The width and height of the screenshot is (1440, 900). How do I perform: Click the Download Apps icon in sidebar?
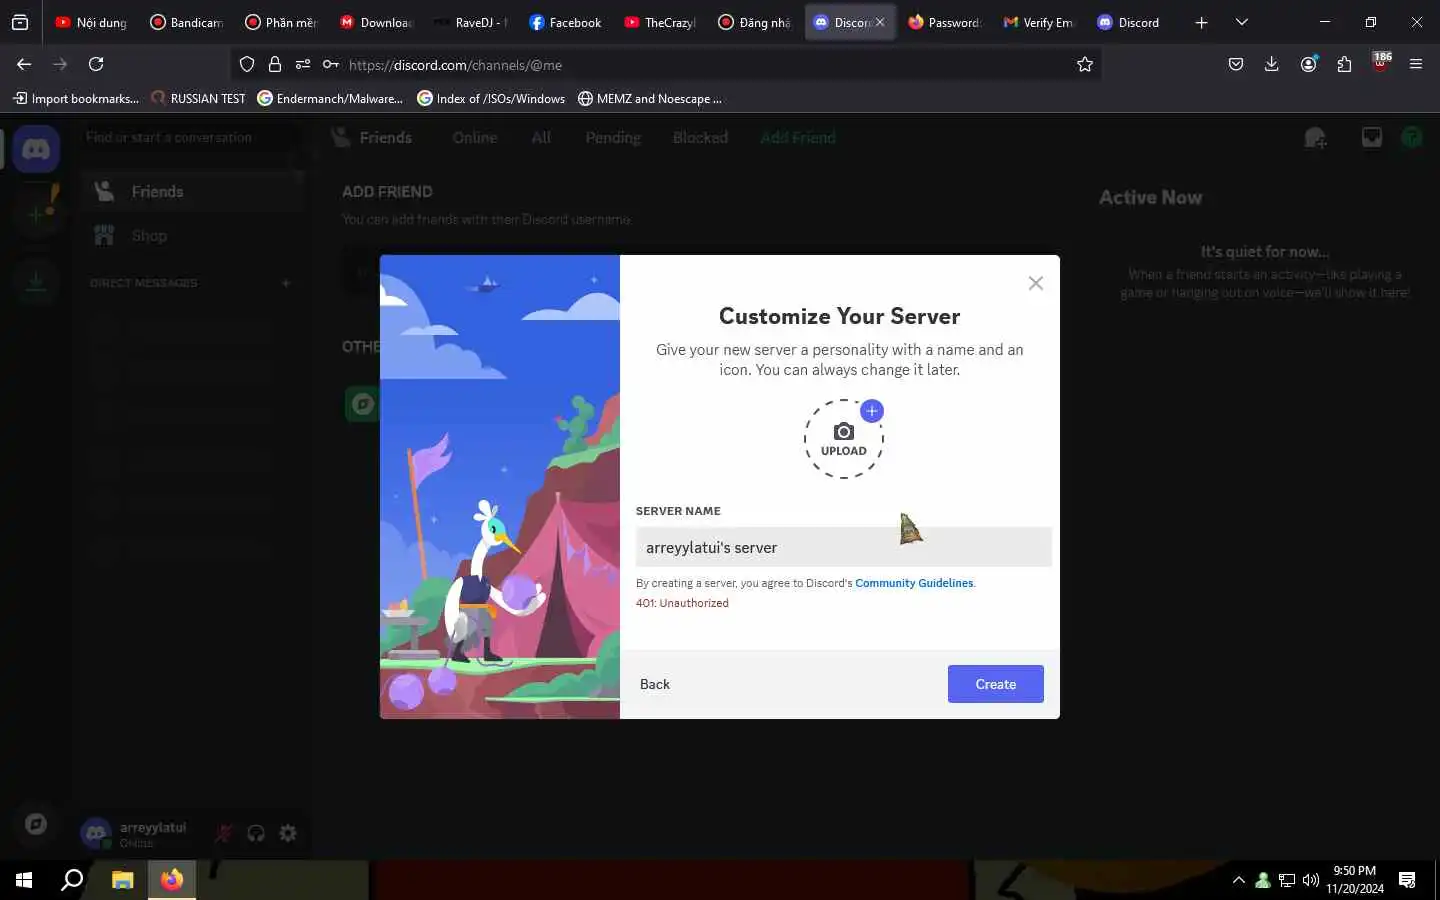pyautogui.click(x=36, y=280)
